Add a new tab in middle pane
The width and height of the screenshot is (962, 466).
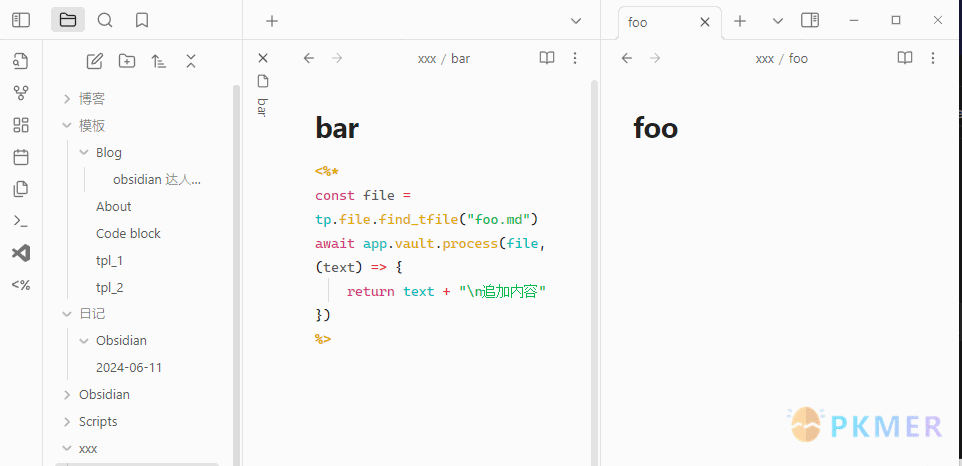[x=272, y=21]
